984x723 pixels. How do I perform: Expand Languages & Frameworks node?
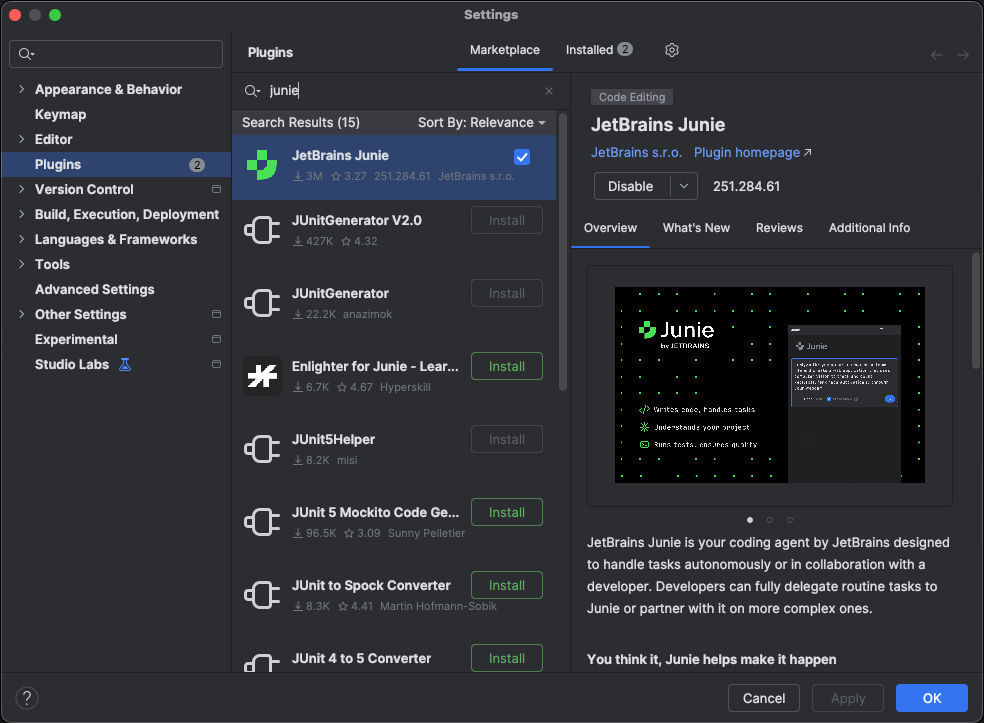click(x=21, y=239)
